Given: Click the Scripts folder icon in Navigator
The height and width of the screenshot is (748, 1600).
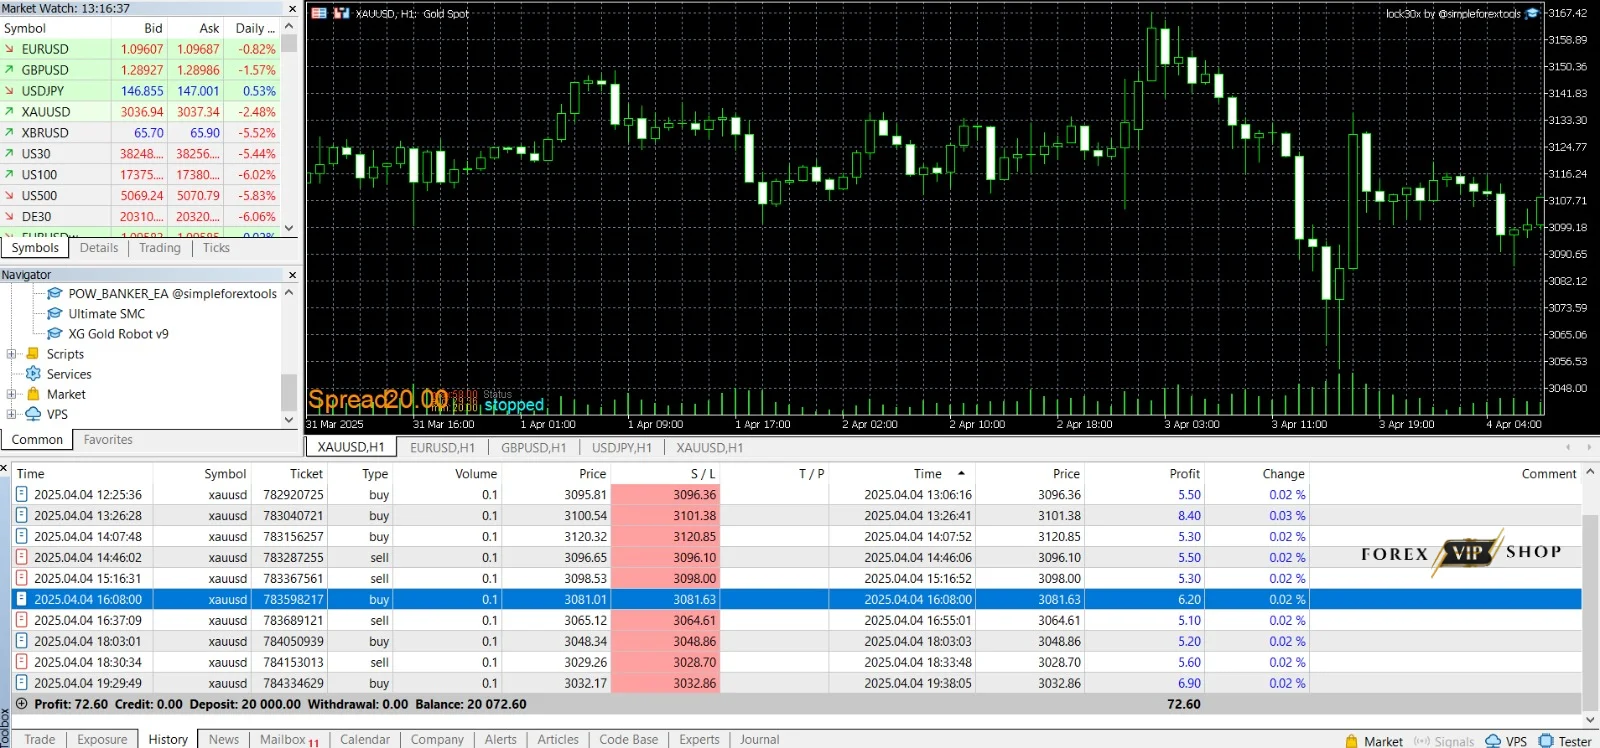Looking at the screenshot, I should click(33, 354).
